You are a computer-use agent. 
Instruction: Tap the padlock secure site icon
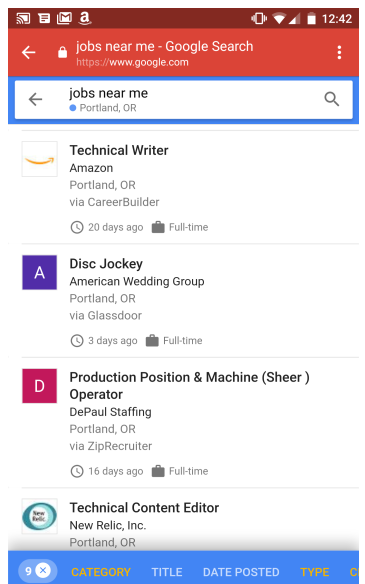[63, 53]
